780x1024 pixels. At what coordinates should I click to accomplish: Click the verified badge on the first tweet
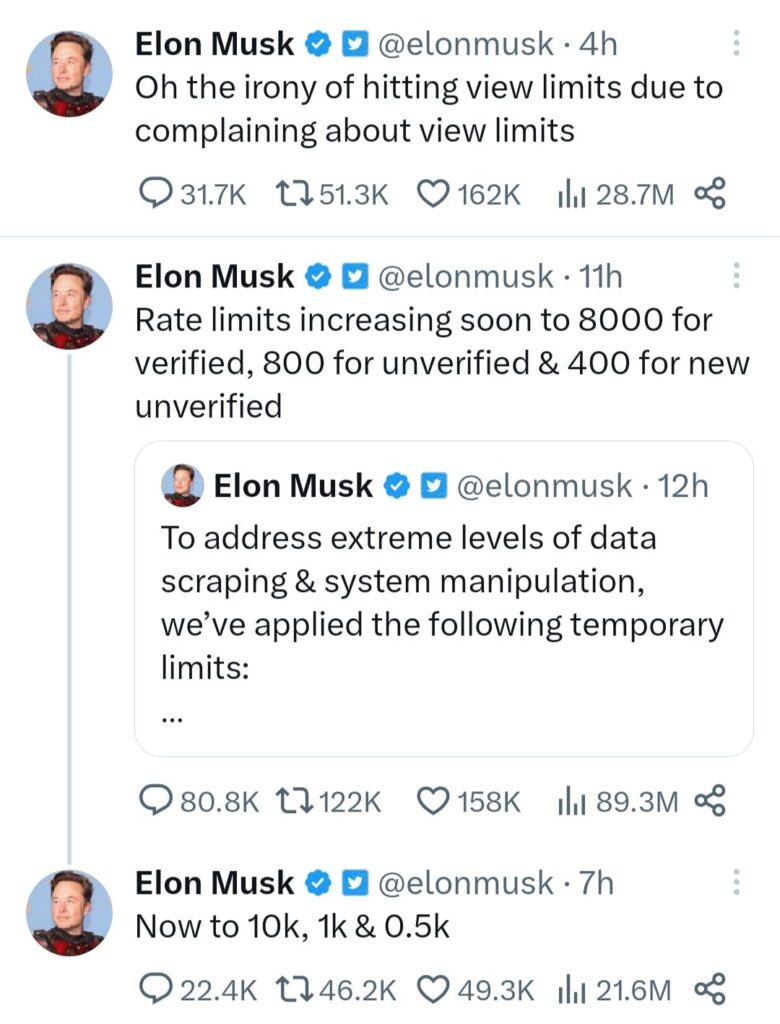tap(317, 43)
